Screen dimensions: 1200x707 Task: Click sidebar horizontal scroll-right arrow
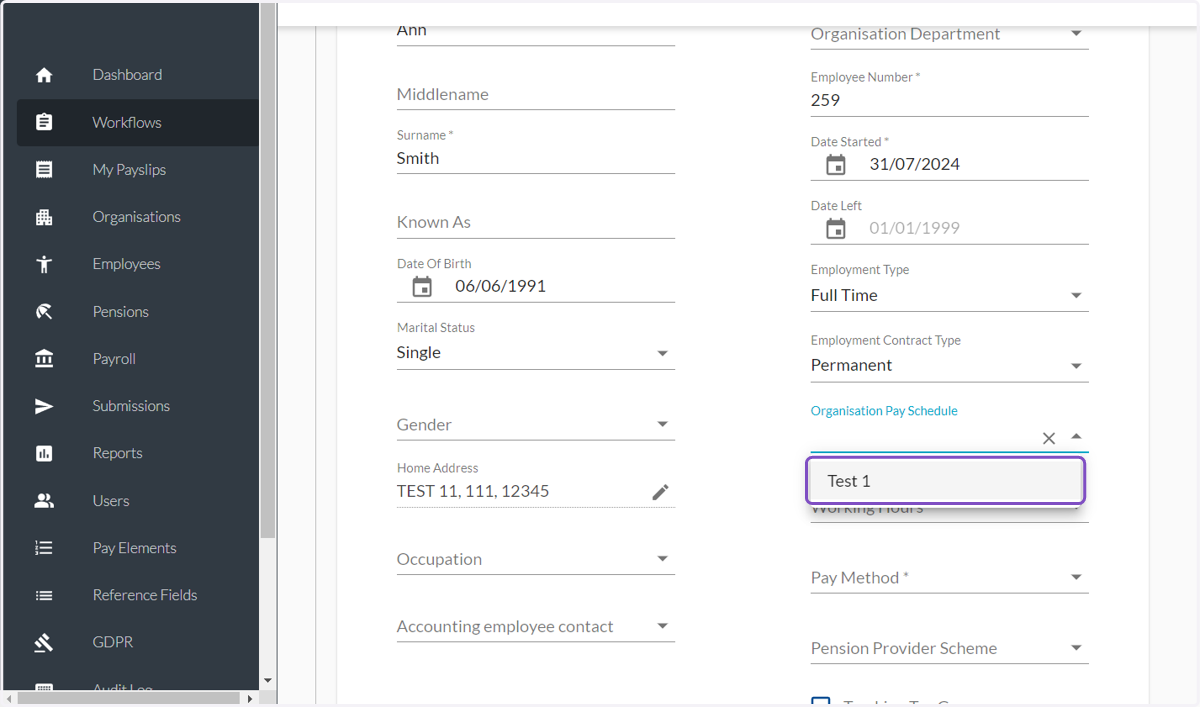click(250, 698)
